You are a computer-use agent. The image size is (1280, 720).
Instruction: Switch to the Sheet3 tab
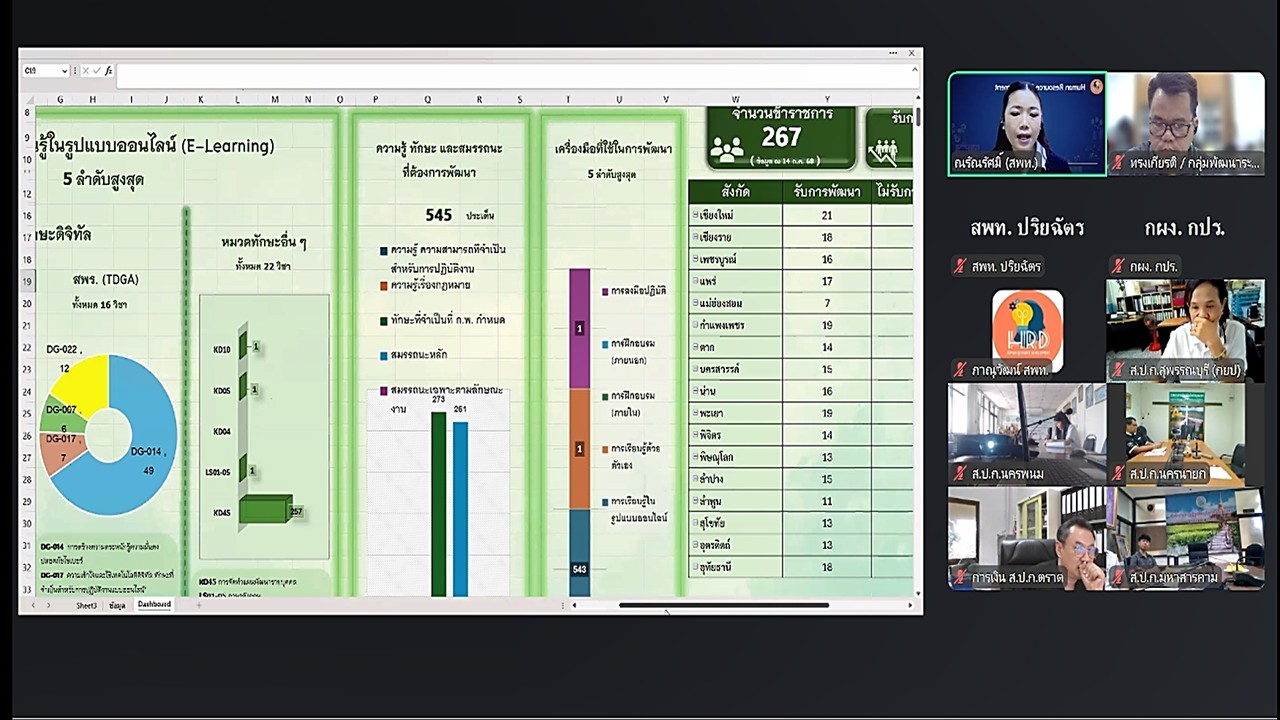[x=86, y=605]
